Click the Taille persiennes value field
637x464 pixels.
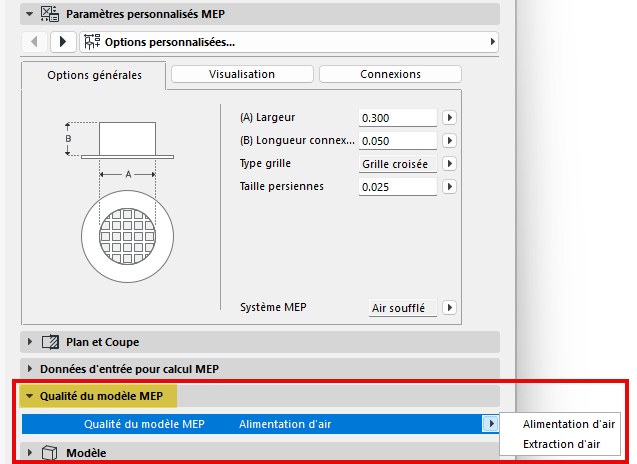[398, 187]
